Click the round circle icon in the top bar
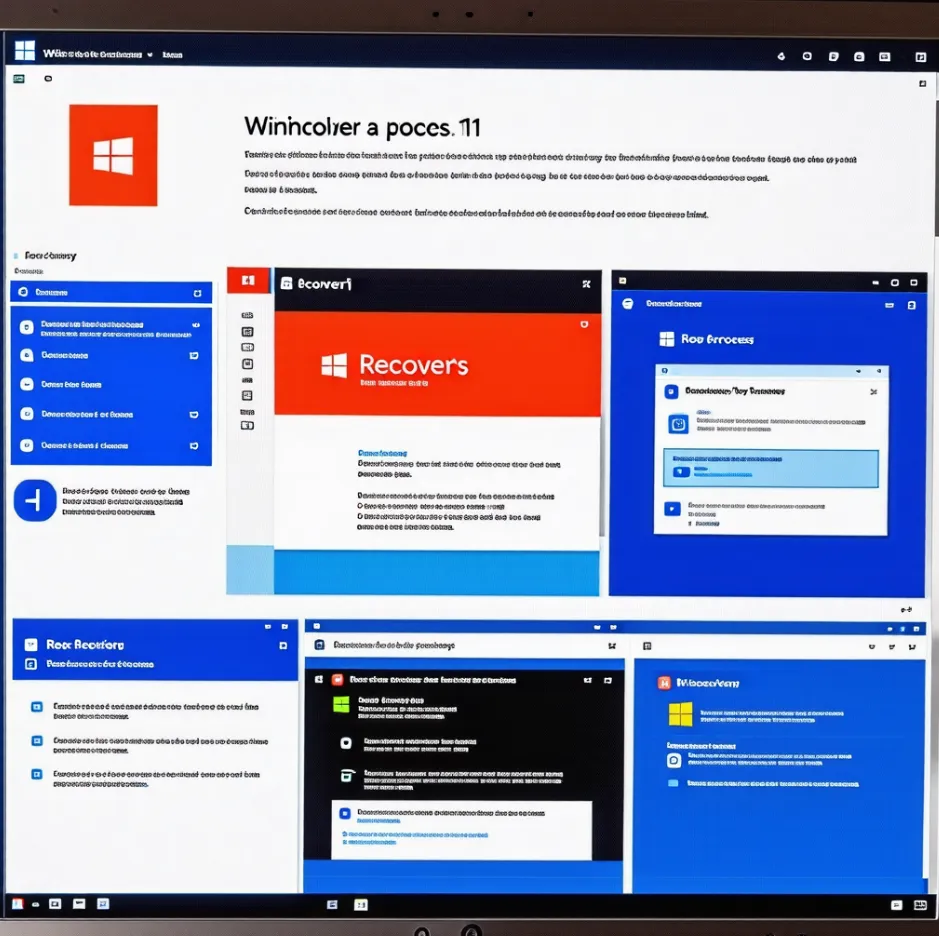 click(807, 56)
